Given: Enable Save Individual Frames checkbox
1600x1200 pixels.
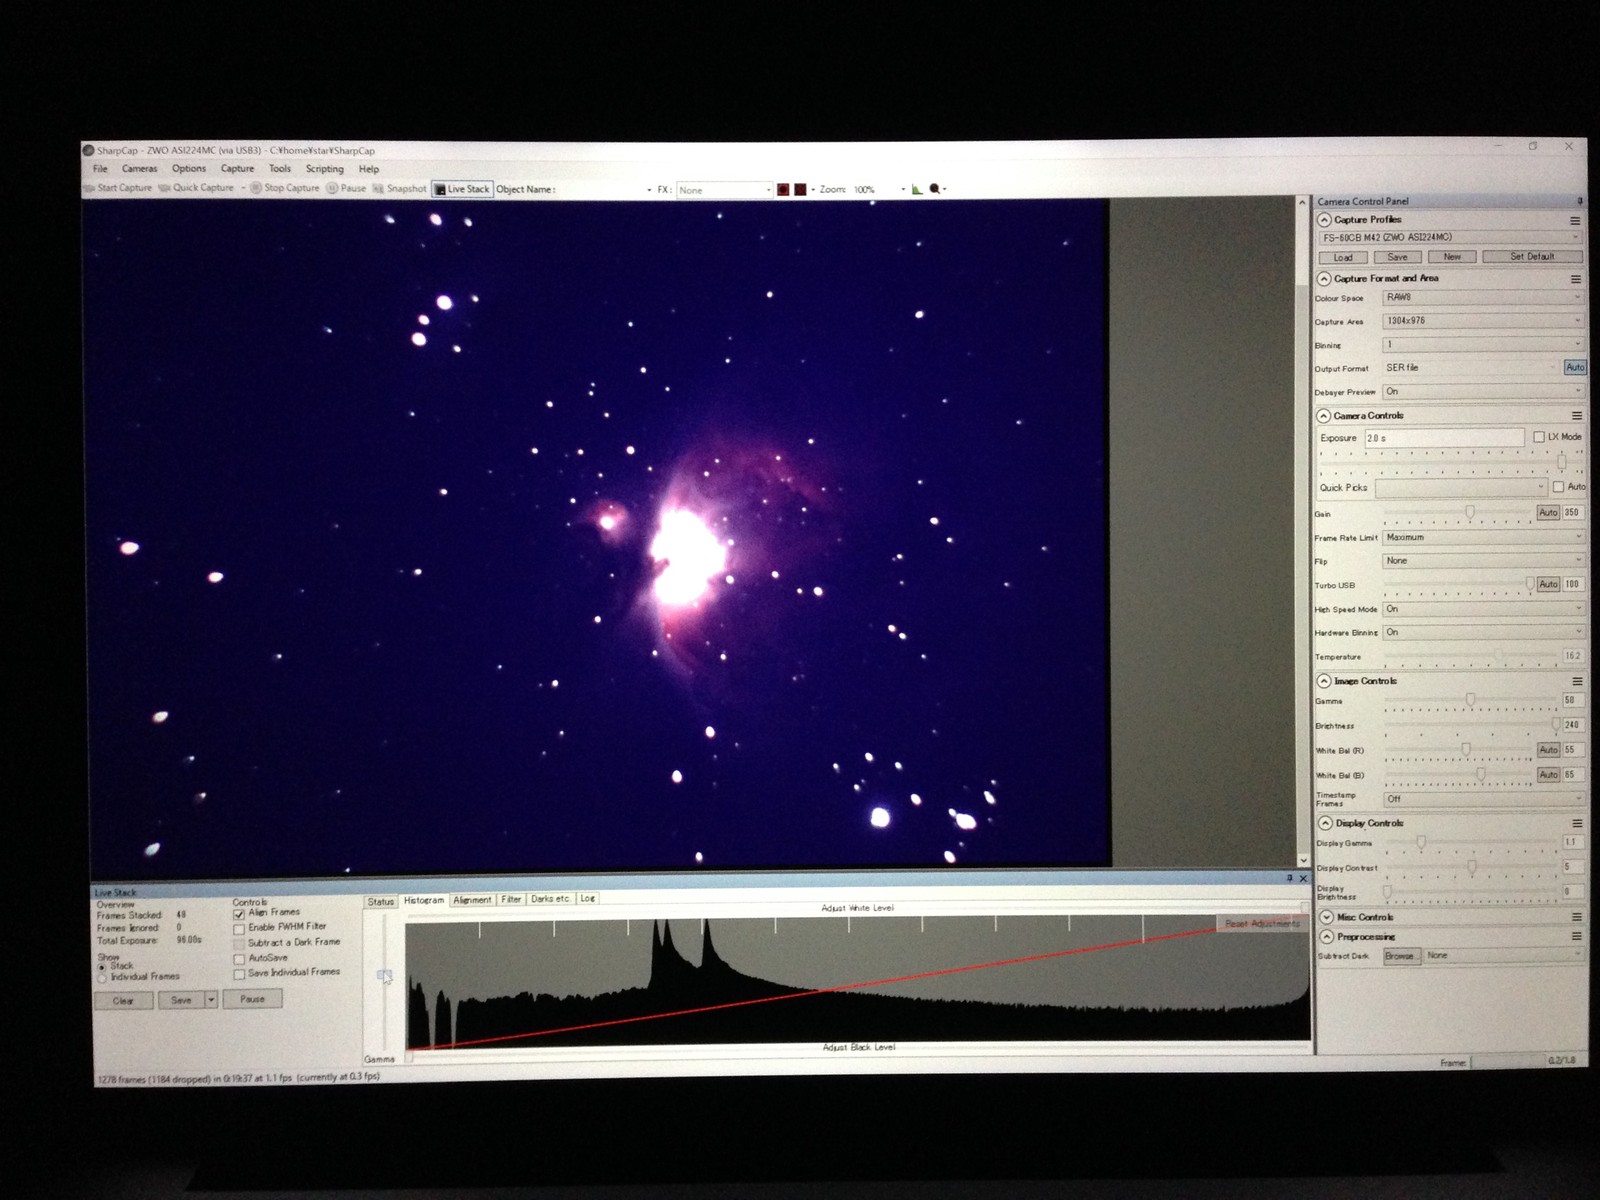Looking at the screenshot, I should [239, 974].
